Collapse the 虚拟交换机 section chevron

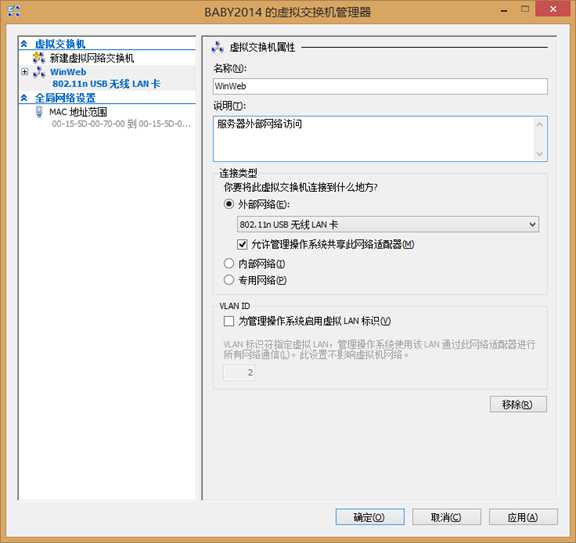click(x=24, y=44)
